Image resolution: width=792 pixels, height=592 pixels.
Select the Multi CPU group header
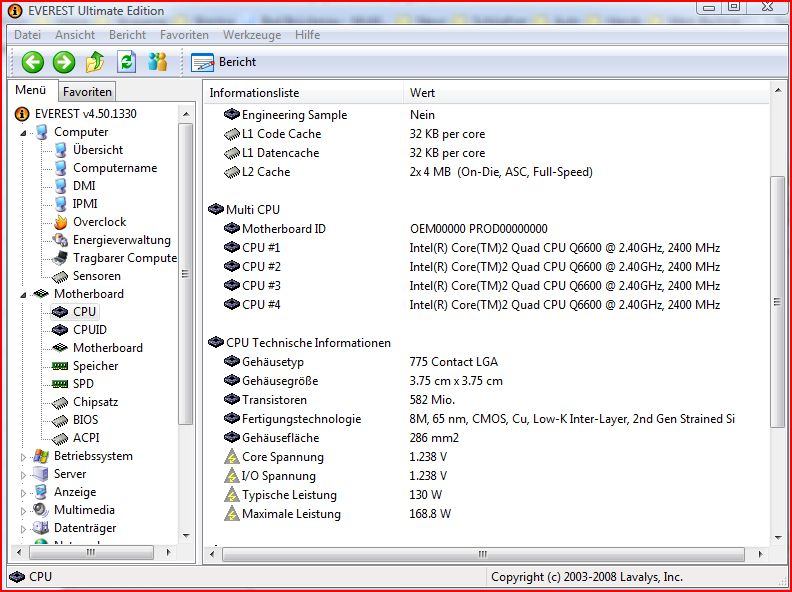[487, 210]
